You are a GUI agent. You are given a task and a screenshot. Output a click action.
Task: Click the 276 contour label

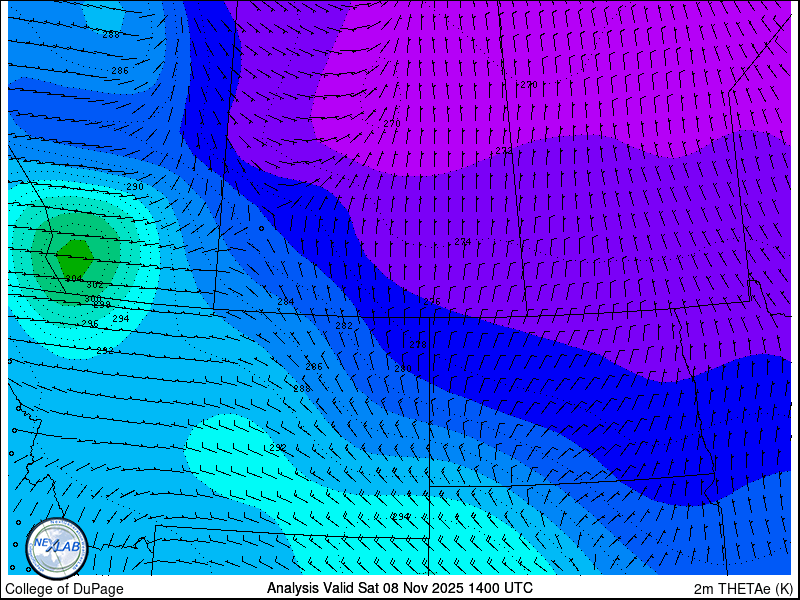tap(432, 302)
